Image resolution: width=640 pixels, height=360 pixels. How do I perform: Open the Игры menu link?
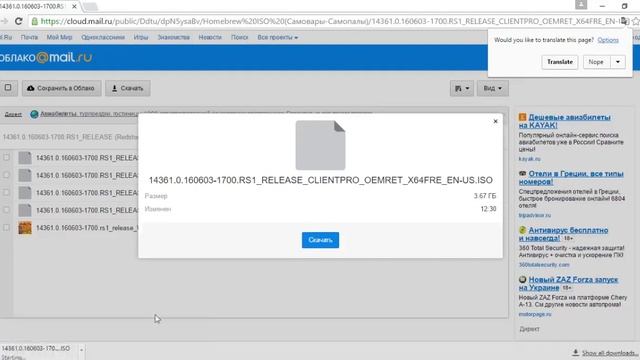141,37
